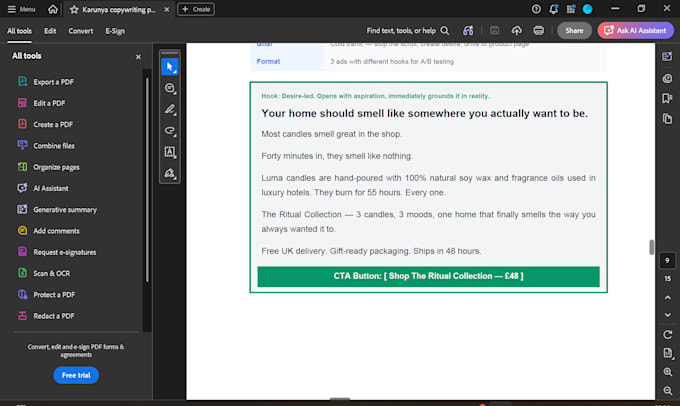Open the Protect a PDF tool
The image size is (680, 406).
[x=46, y=294]
